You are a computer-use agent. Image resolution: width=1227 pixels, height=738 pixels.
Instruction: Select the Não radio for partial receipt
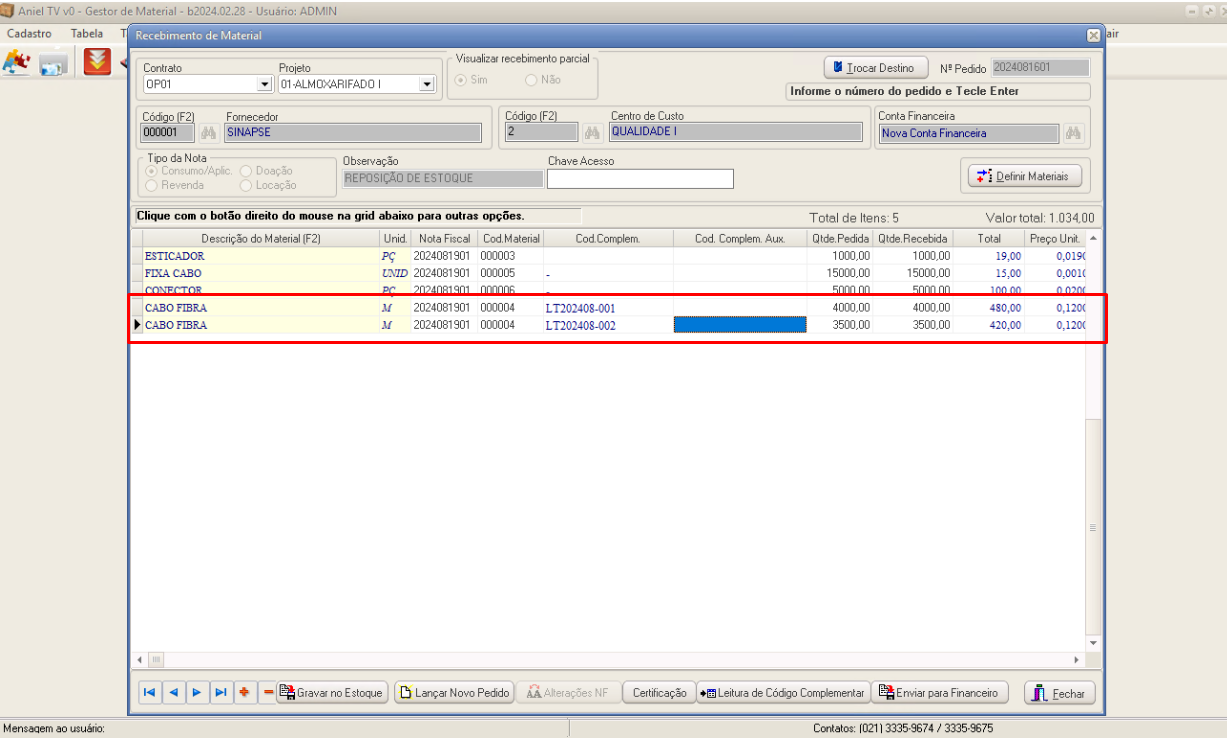pos(532,80)
